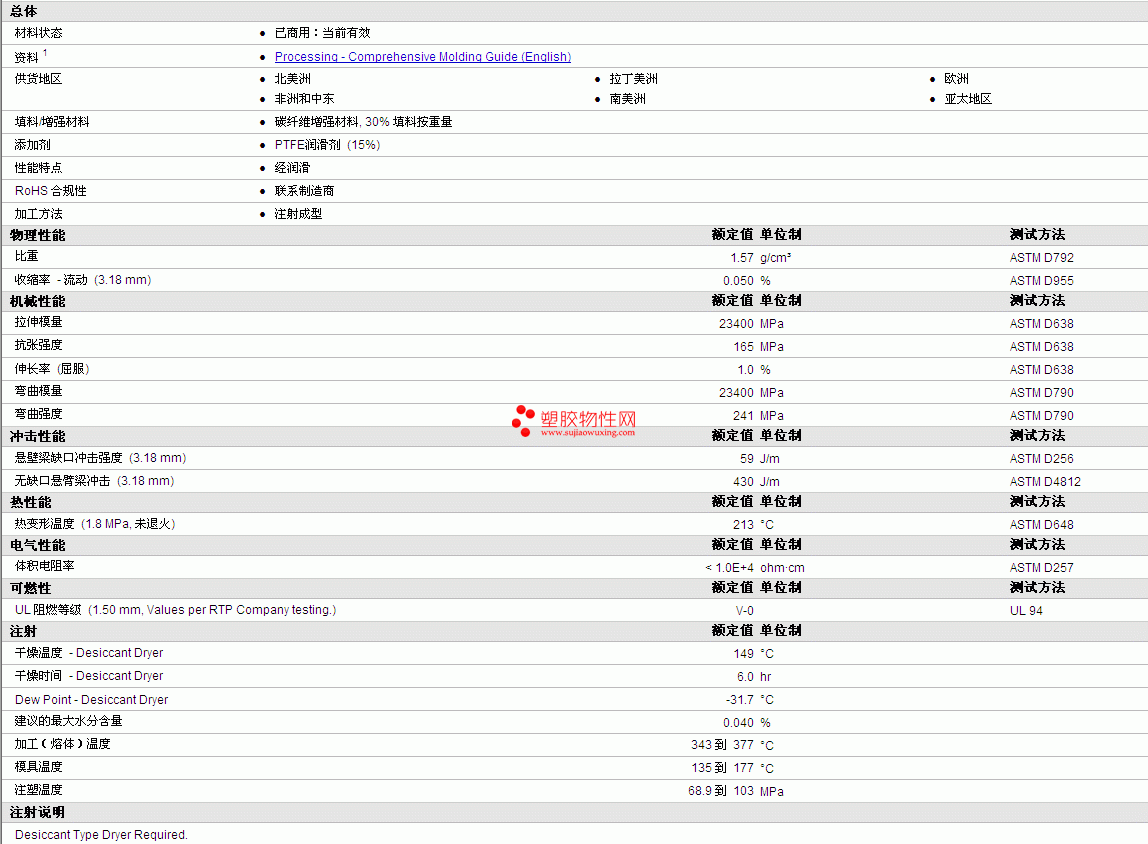Viewport: 1148px width, 844px height.
Task: Click the 联系制造商 text
Action: click(x=304, y=190)
